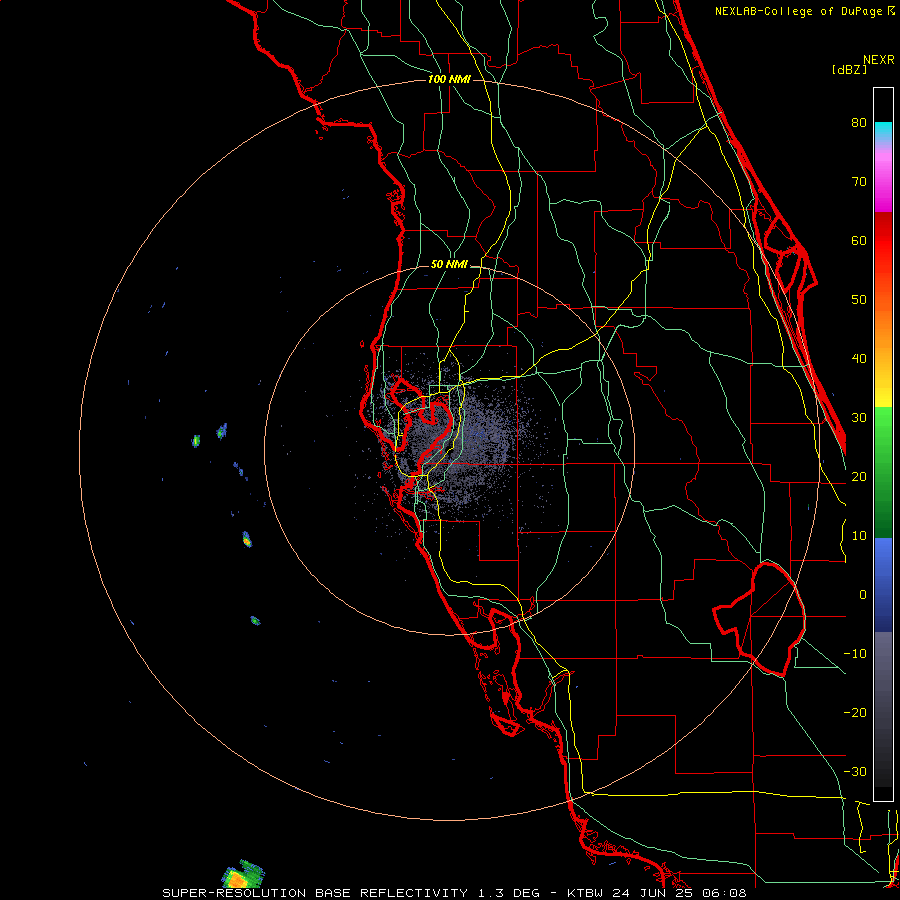Select the 0 value on the dBZ scale
900x900 pixels.
863,595
